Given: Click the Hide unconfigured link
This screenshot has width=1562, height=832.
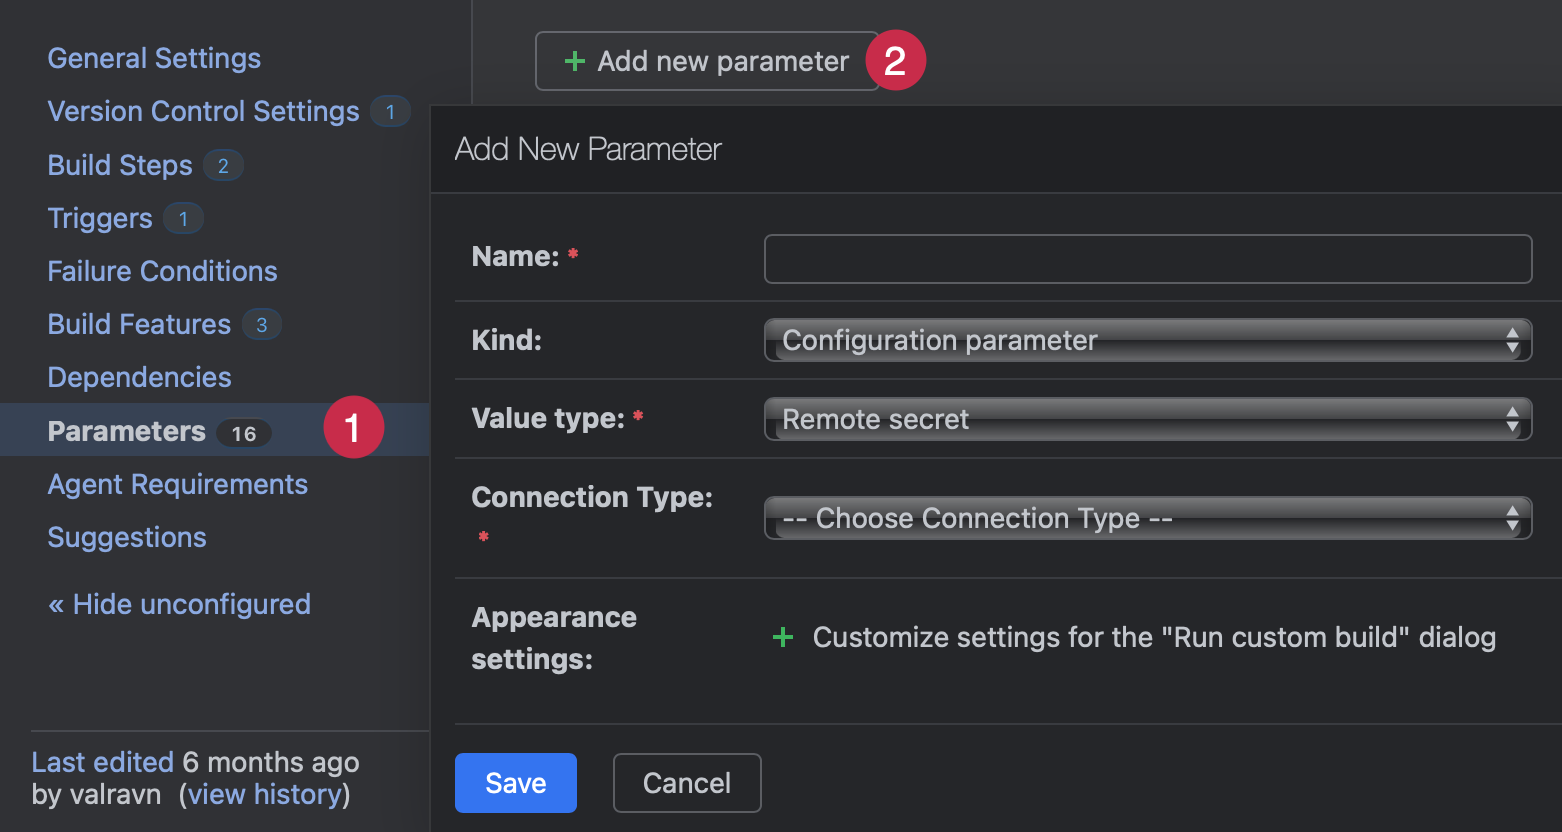Looking at the screenshot, I should click(180, 605).
